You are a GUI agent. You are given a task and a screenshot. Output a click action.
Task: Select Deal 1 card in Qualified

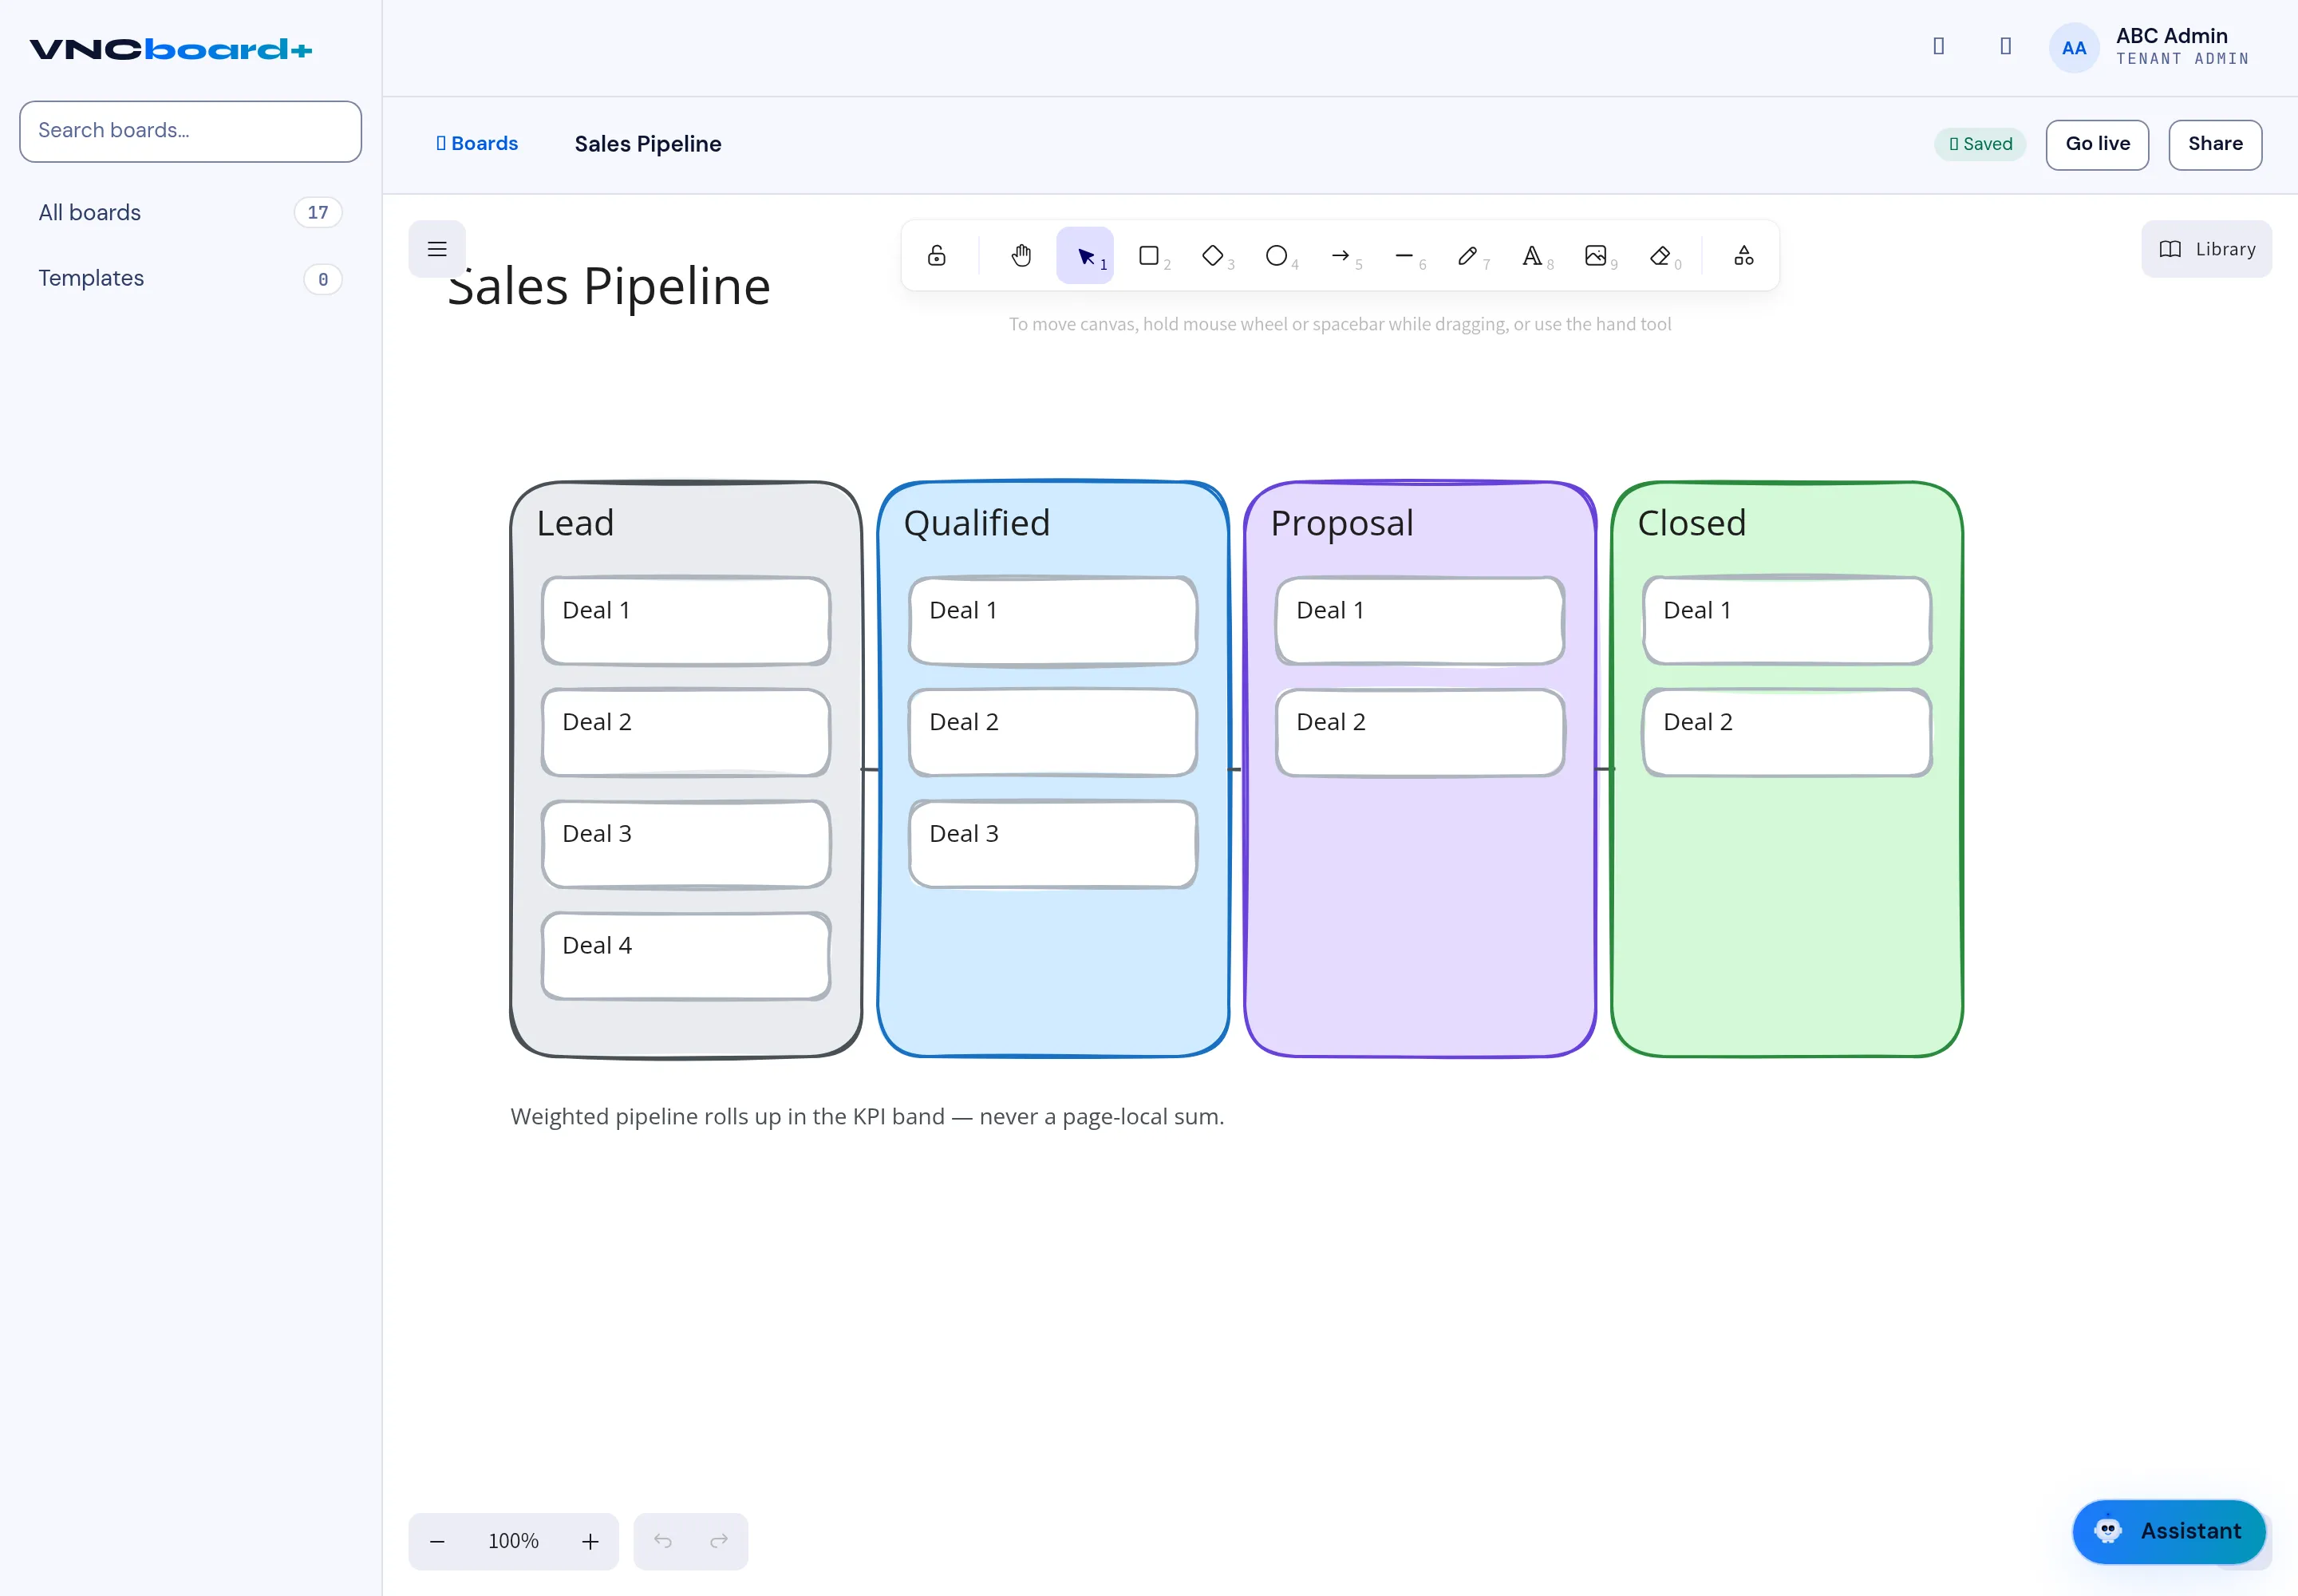coord(1053,620)
